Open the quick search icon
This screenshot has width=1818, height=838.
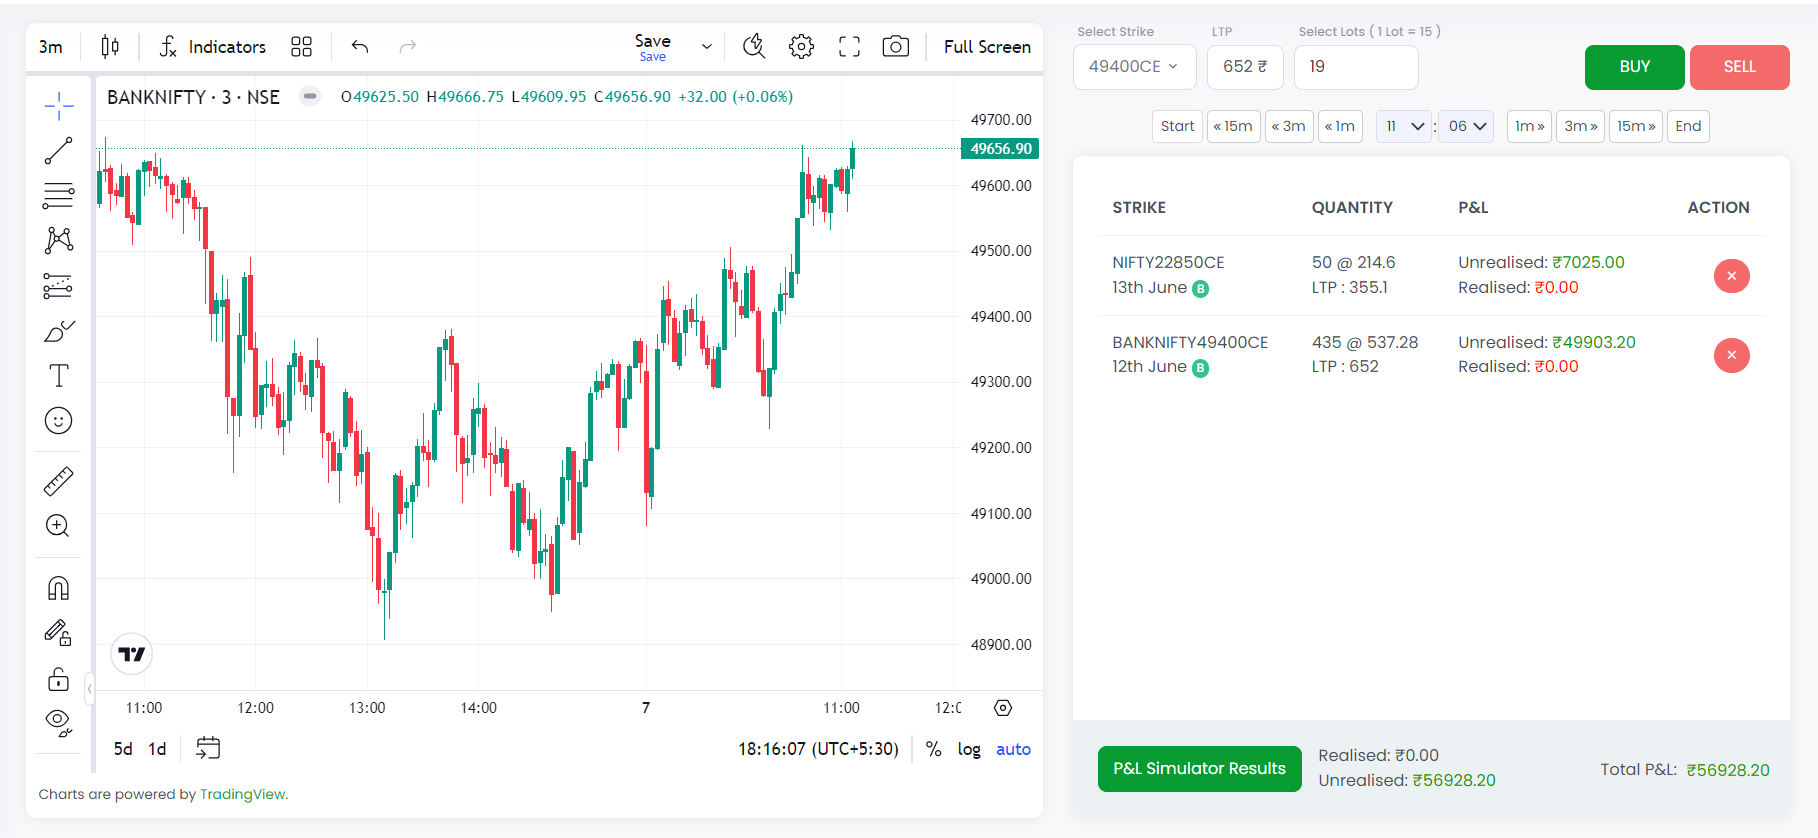click(x=754, y=47)
